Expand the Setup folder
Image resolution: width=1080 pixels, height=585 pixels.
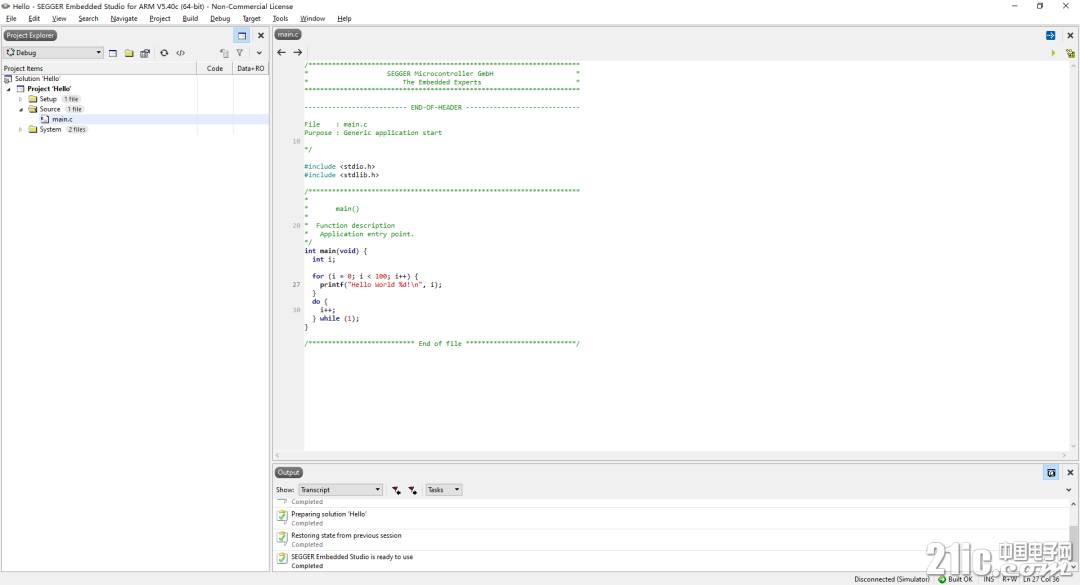(21, 99)
